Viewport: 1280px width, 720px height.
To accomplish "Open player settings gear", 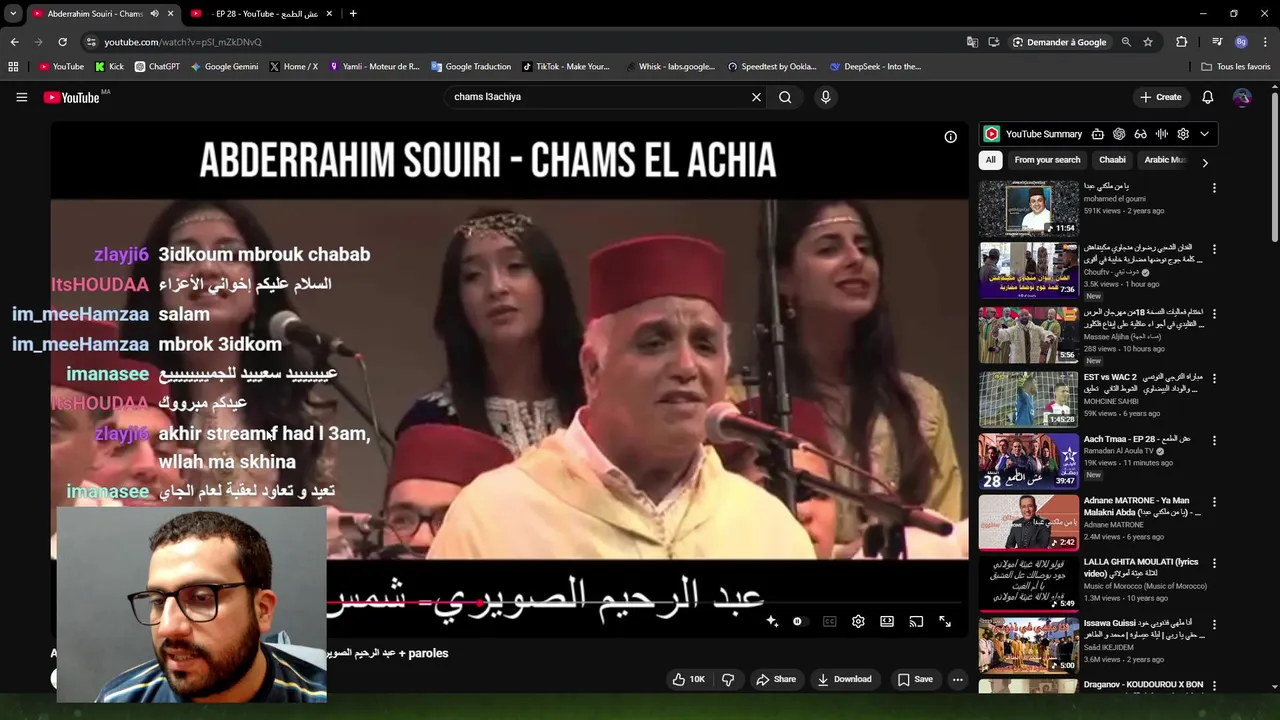I will (x=858, y=621).
